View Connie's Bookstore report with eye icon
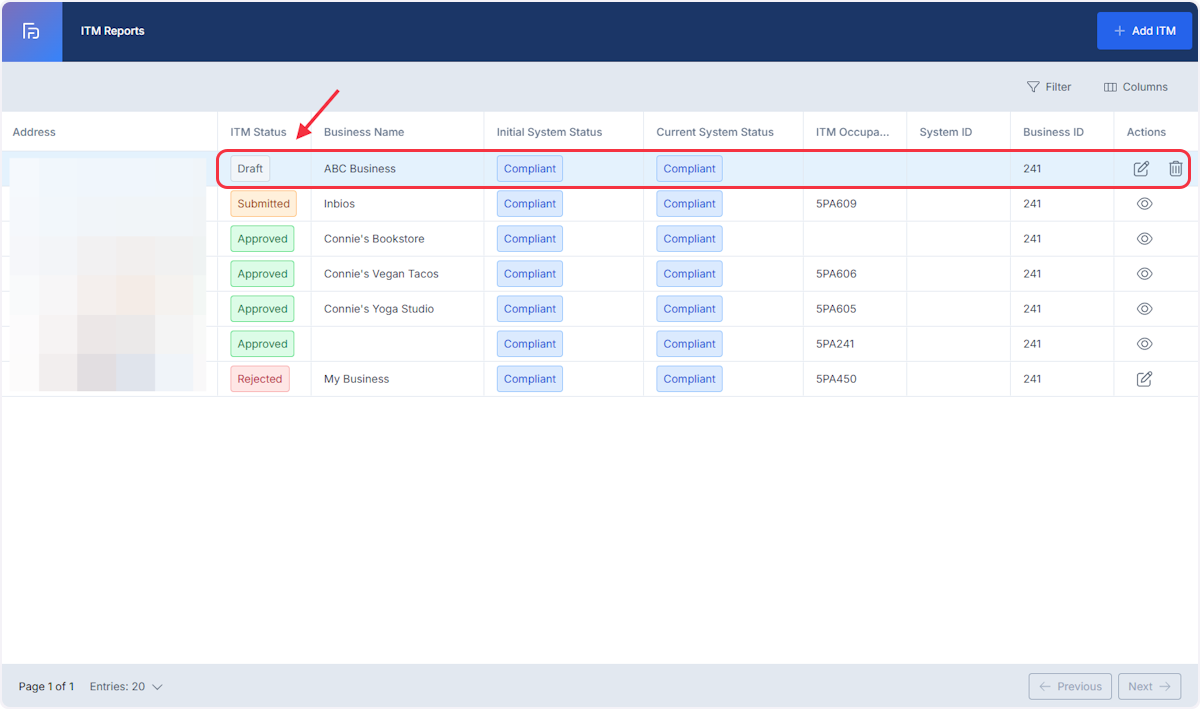The width and height of the screenshot is (1200, 709). click(x=1145, y=239)
